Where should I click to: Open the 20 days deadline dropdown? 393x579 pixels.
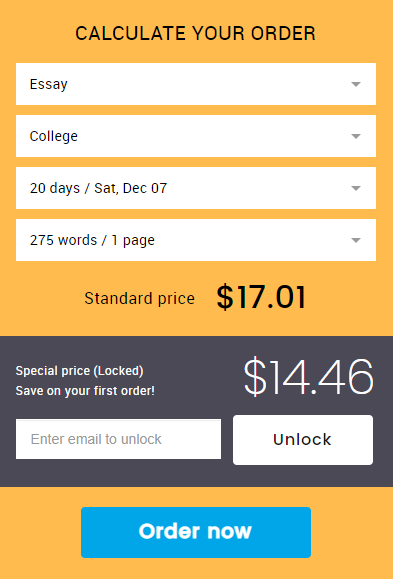[x=196, y=188]
